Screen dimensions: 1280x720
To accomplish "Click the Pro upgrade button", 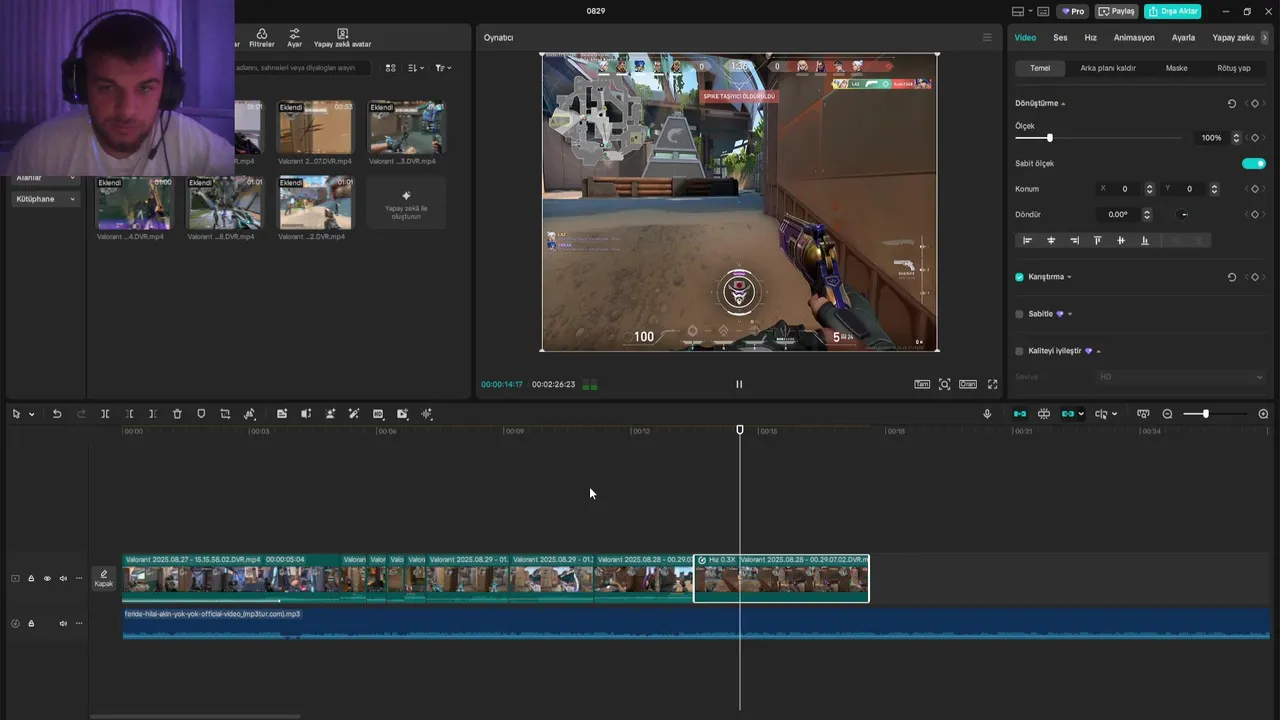I will [1074, 11].
